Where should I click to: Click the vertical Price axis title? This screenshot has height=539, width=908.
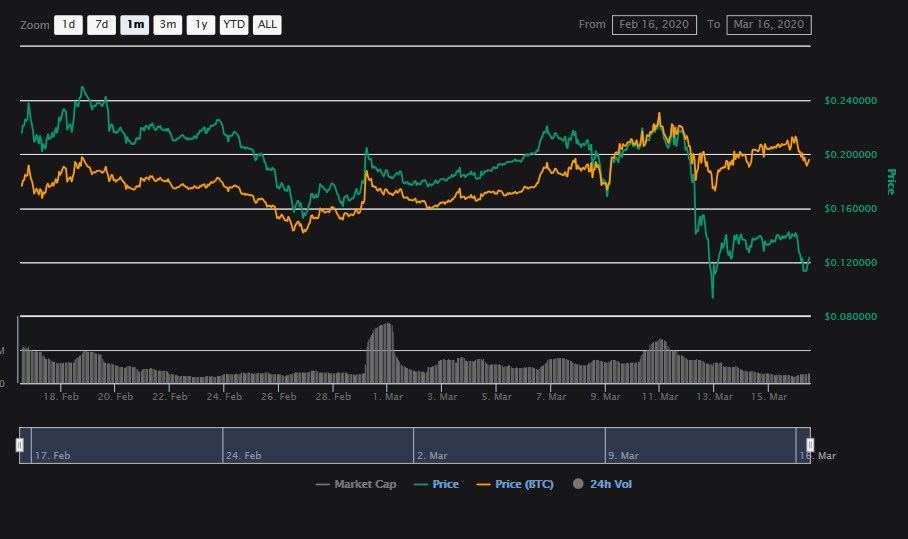point(891,182)
